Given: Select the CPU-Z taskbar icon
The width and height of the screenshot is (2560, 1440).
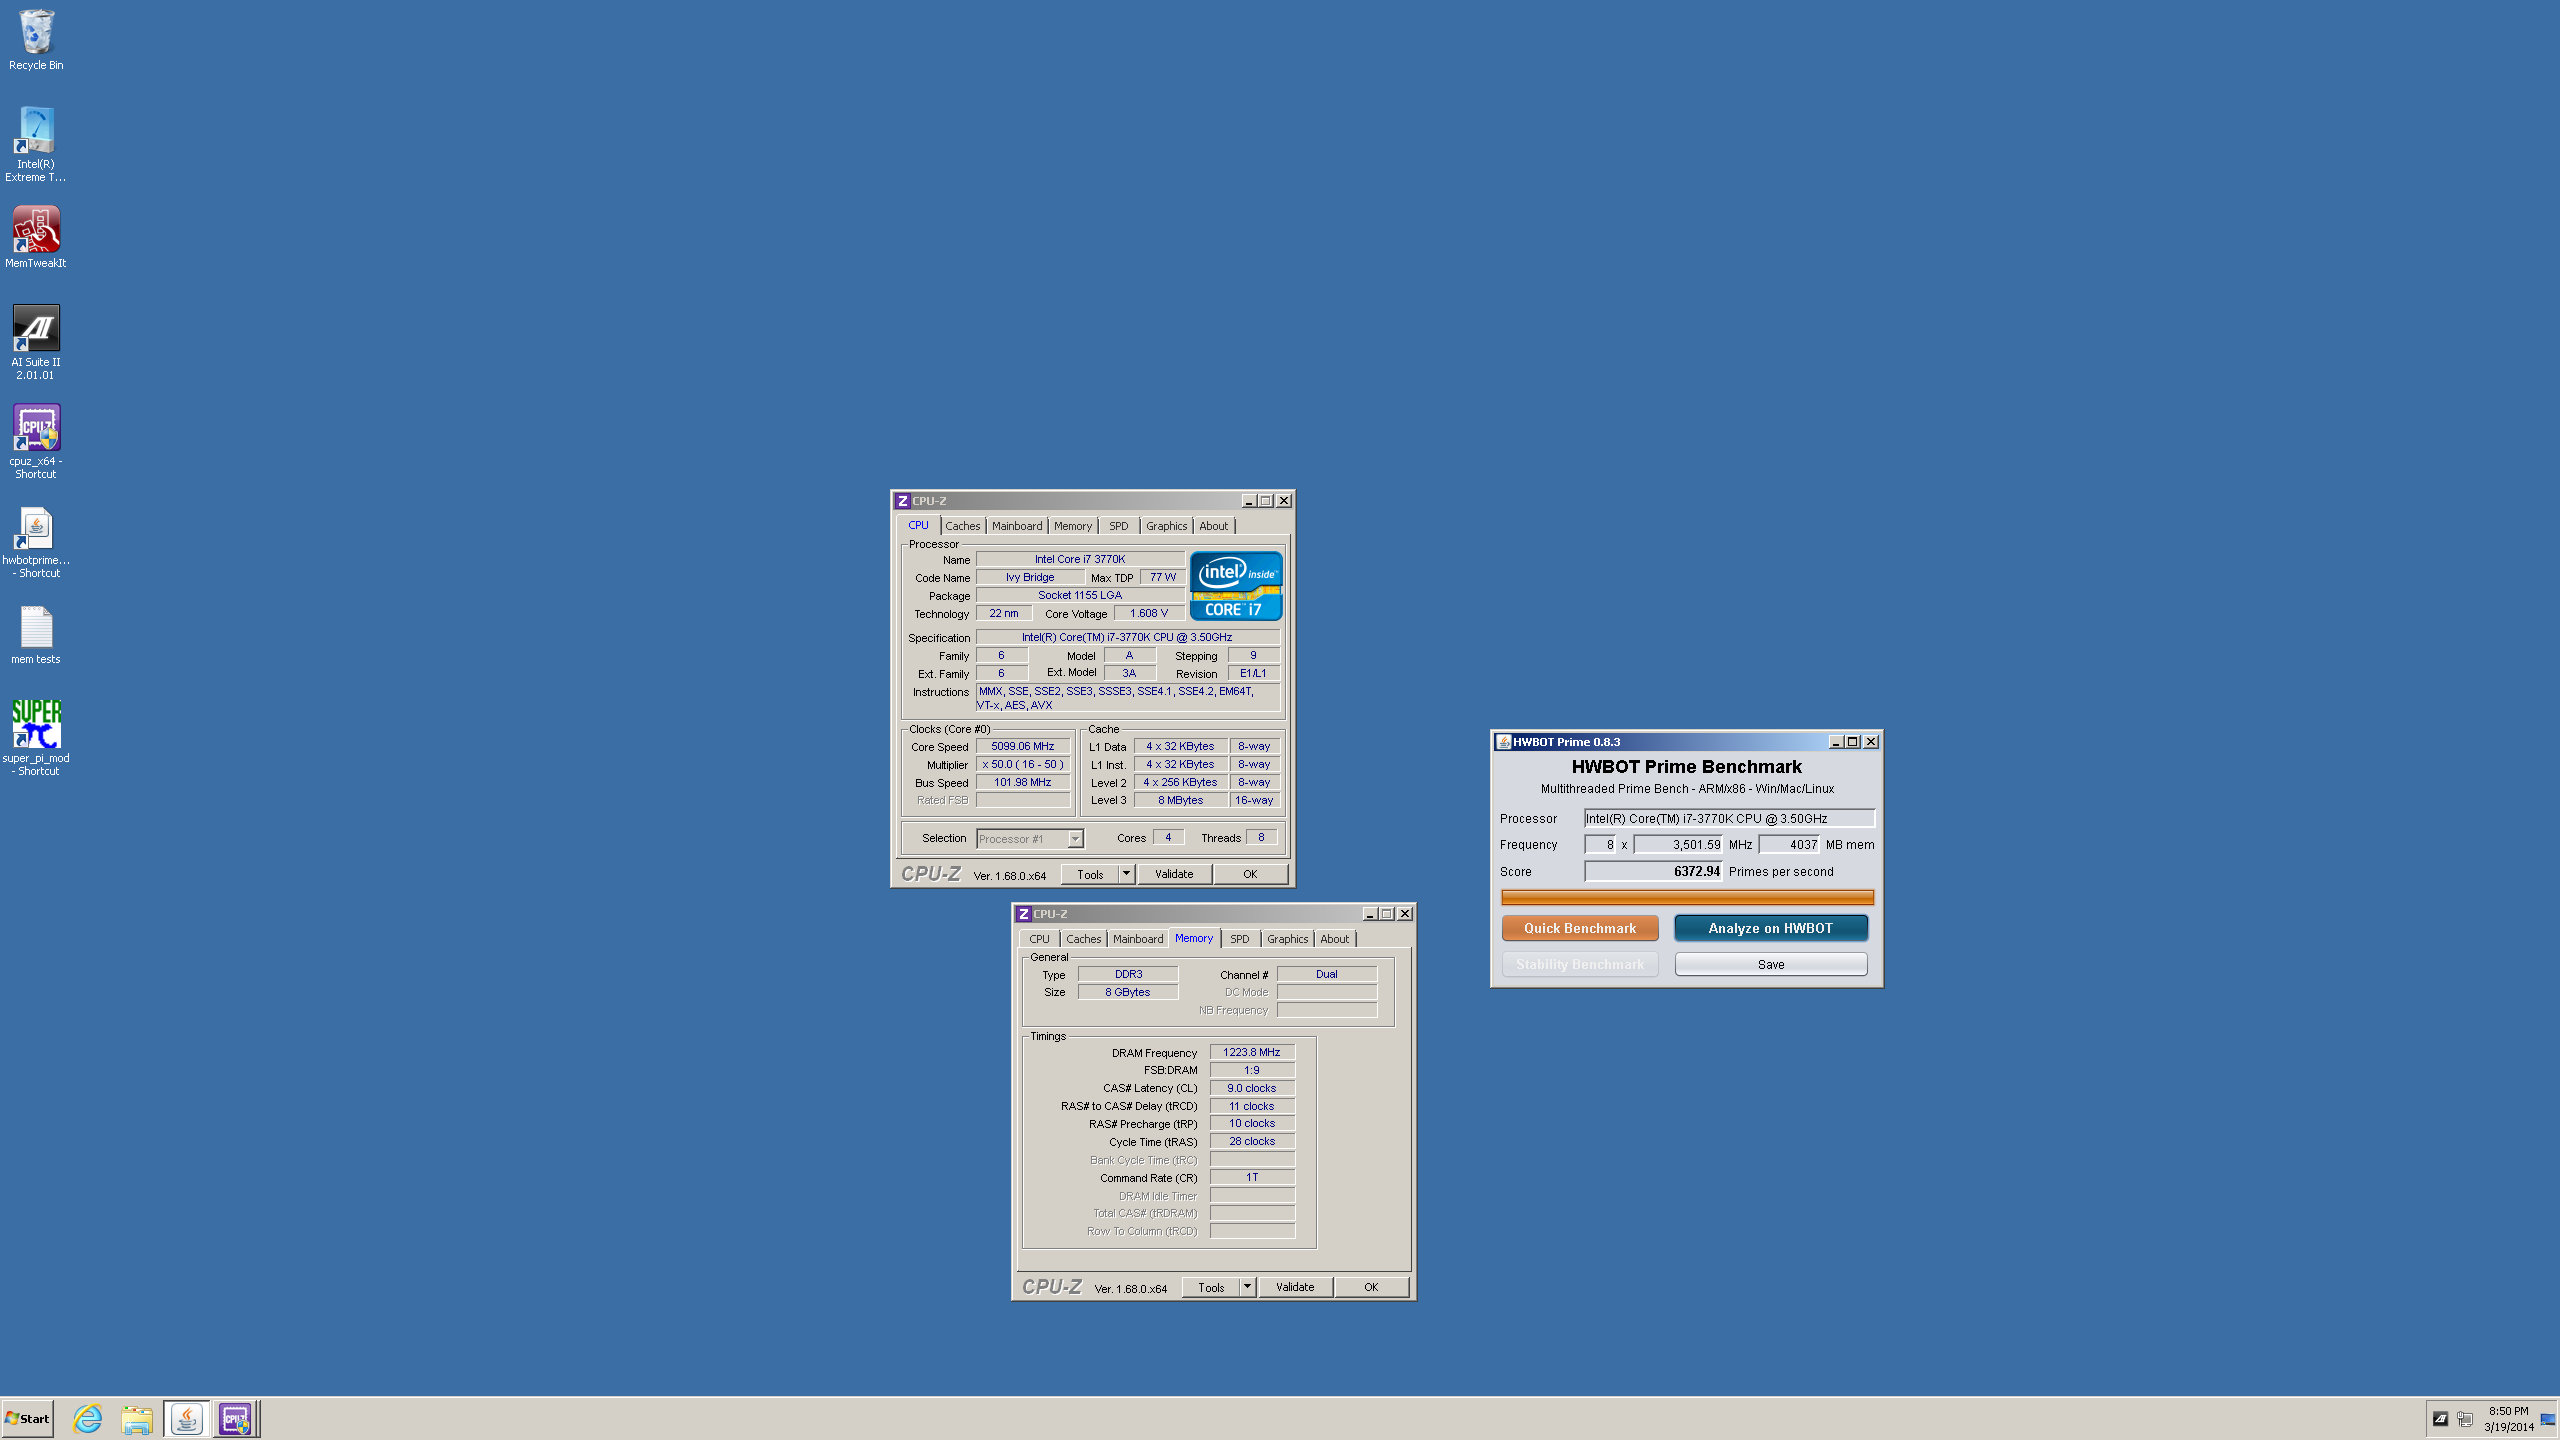Looking at the screenshot, I should pos(235,1418).
